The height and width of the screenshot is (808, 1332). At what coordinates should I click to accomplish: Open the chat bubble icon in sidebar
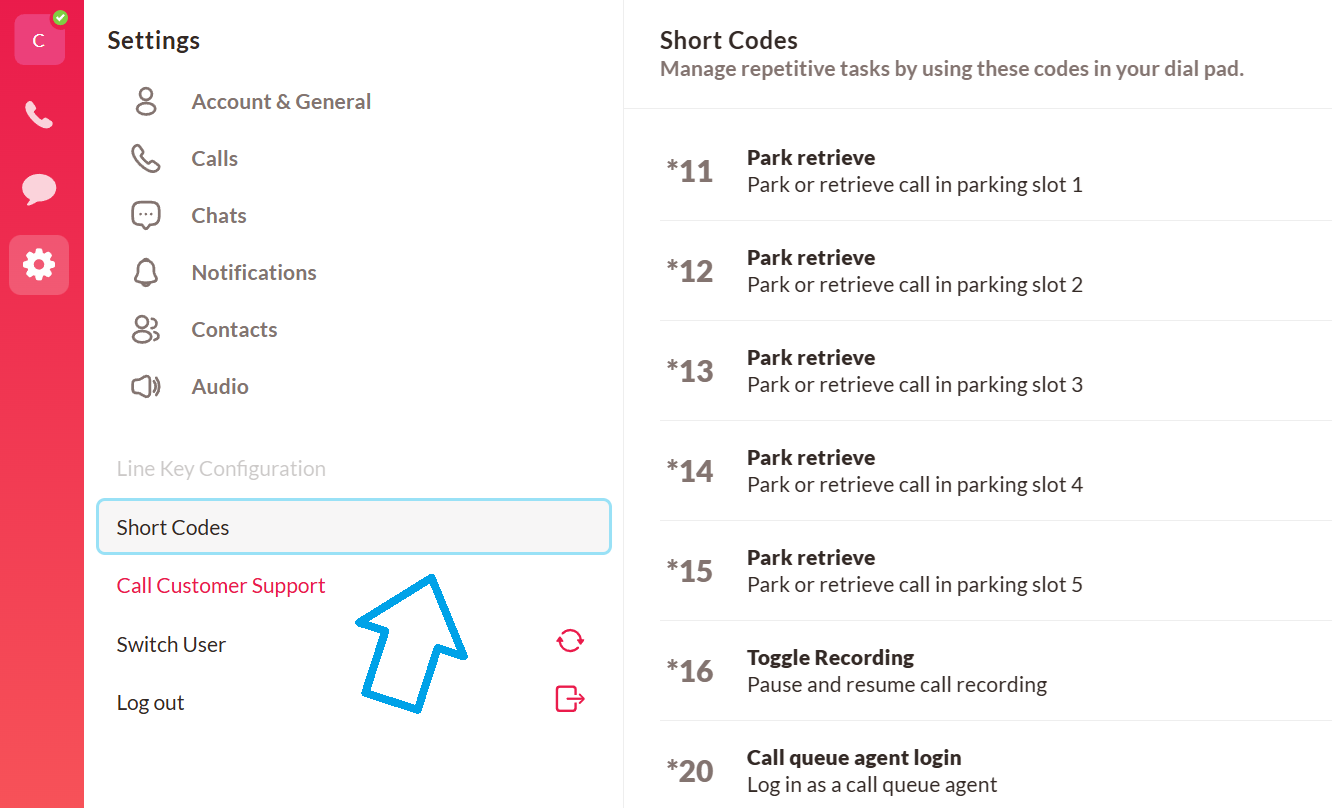[x=39, y=189]
